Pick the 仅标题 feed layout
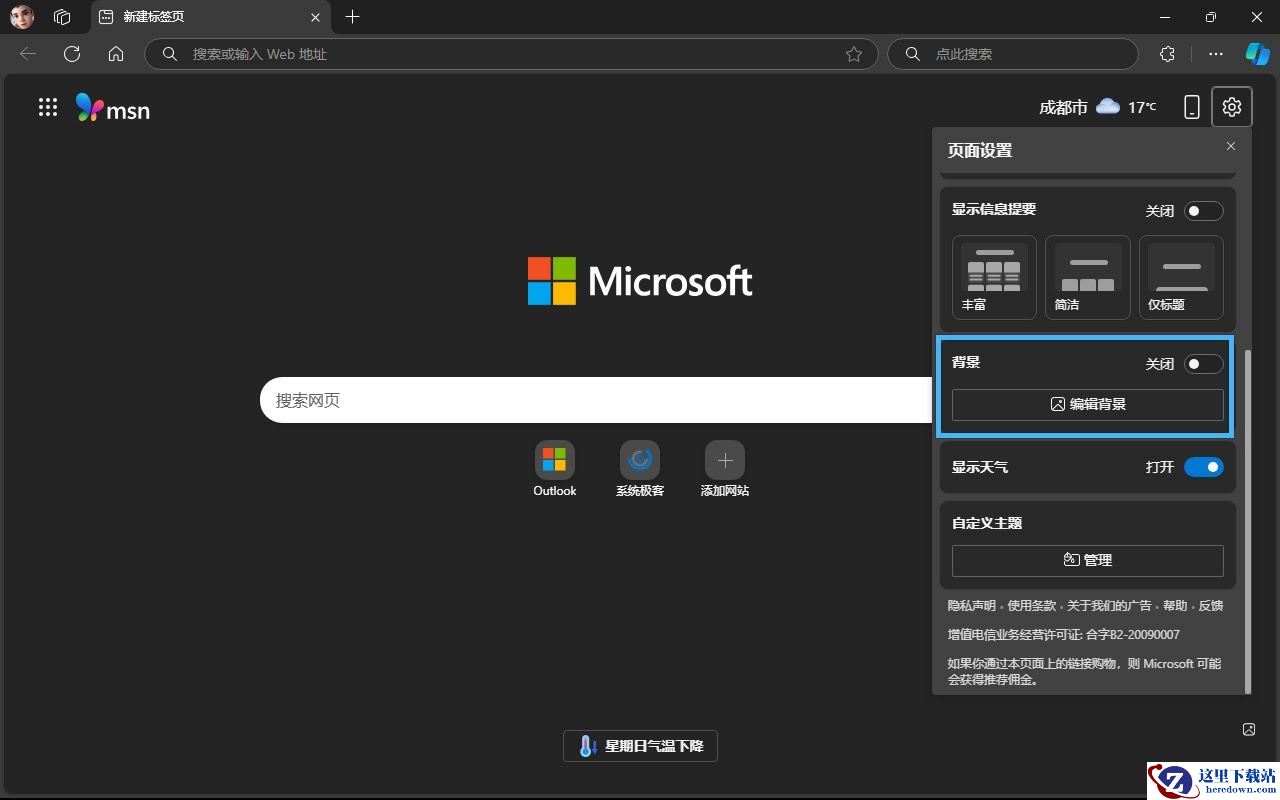 coord(1181,277)
